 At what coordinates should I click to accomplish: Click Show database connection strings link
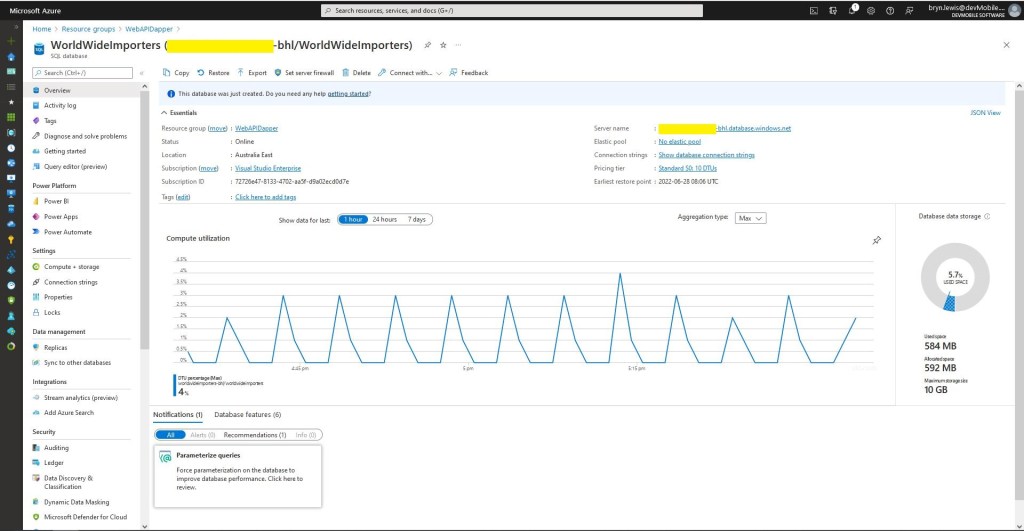706,155
